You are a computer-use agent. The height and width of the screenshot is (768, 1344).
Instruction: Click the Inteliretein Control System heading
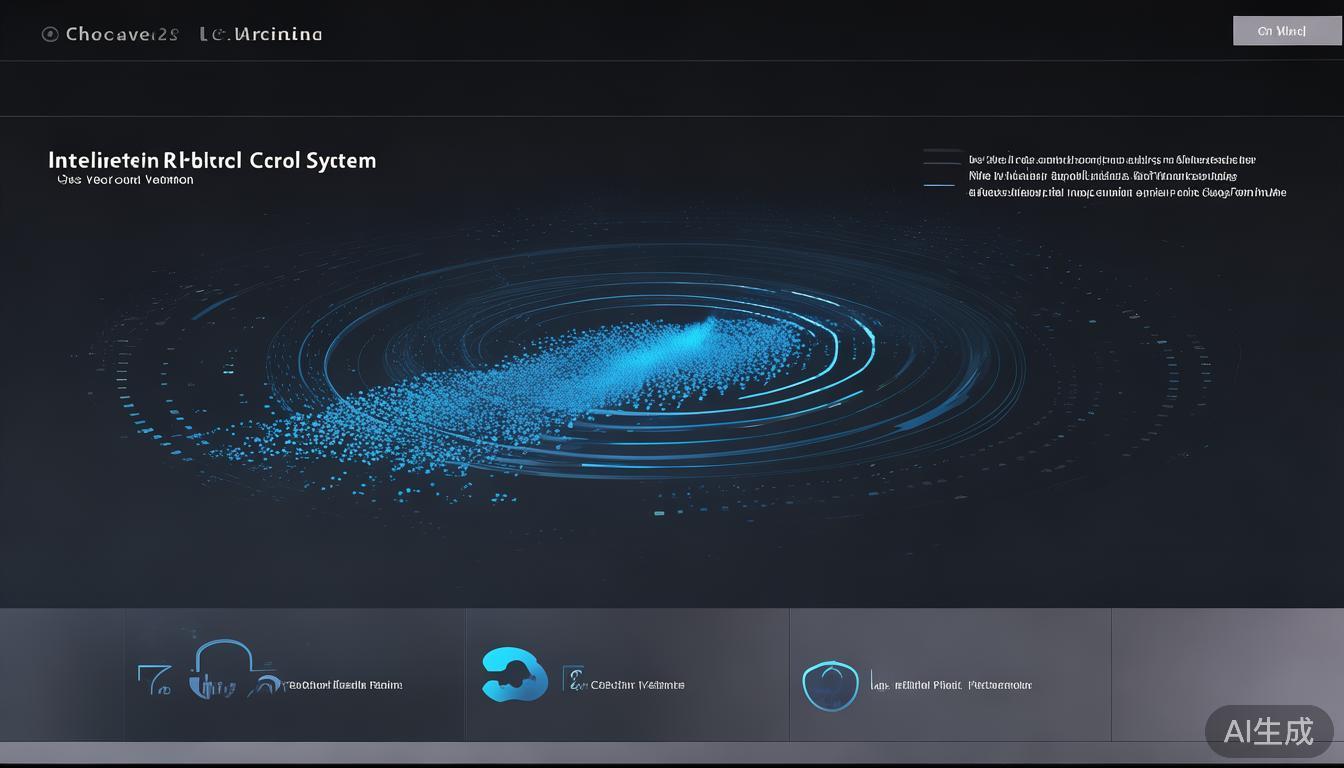212,160
